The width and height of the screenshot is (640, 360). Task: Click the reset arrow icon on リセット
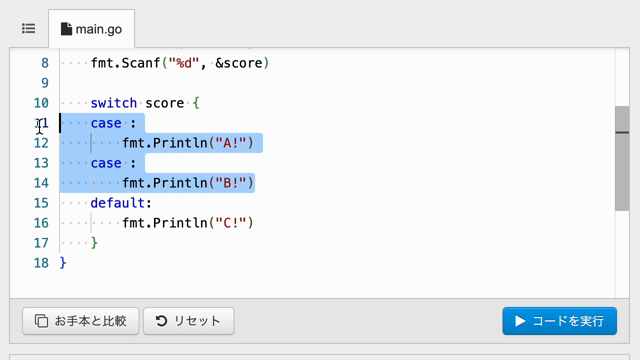(x=161, y=321)
